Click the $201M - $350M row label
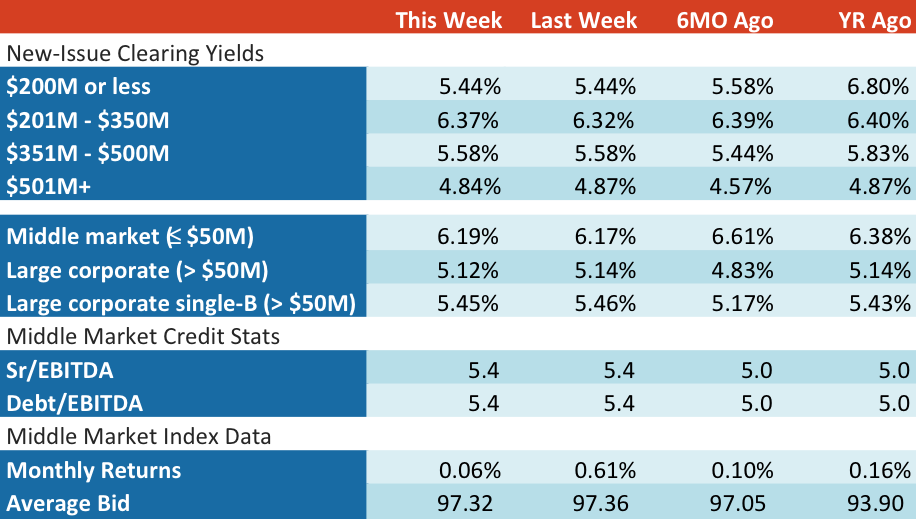 tap(88, 120)
